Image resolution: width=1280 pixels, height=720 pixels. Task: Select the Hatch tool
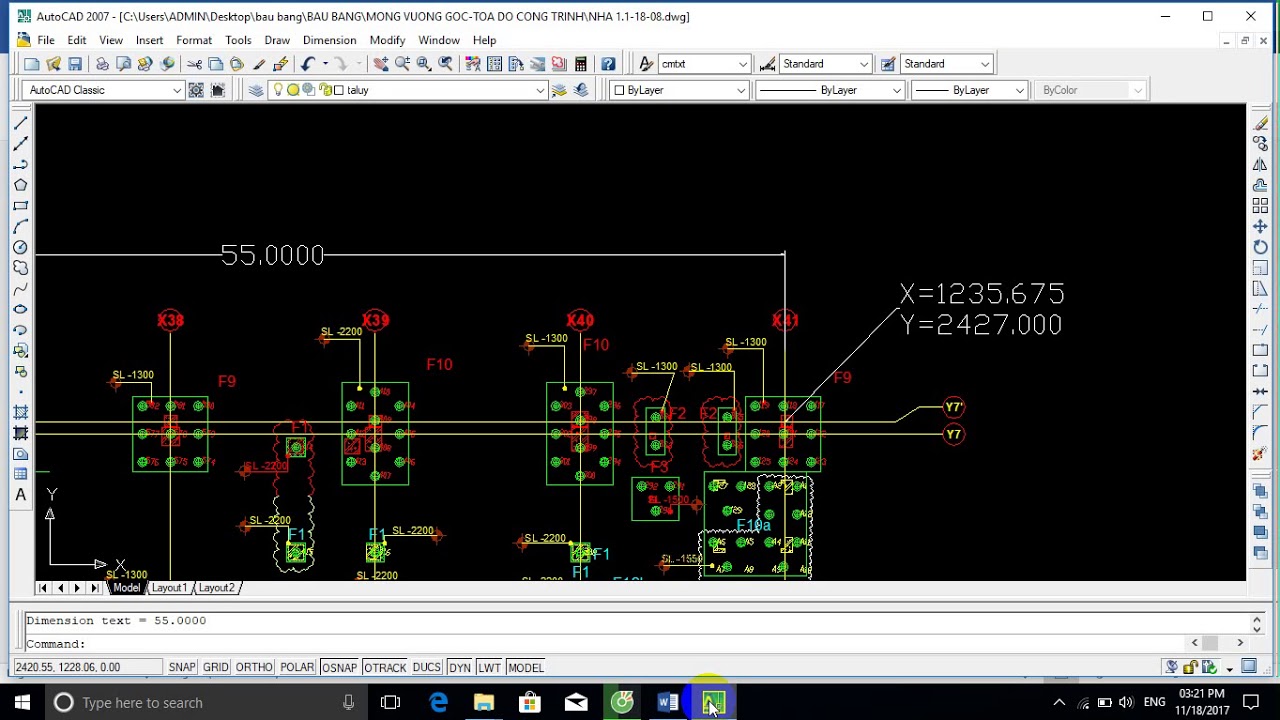click(x=20, y=413)
